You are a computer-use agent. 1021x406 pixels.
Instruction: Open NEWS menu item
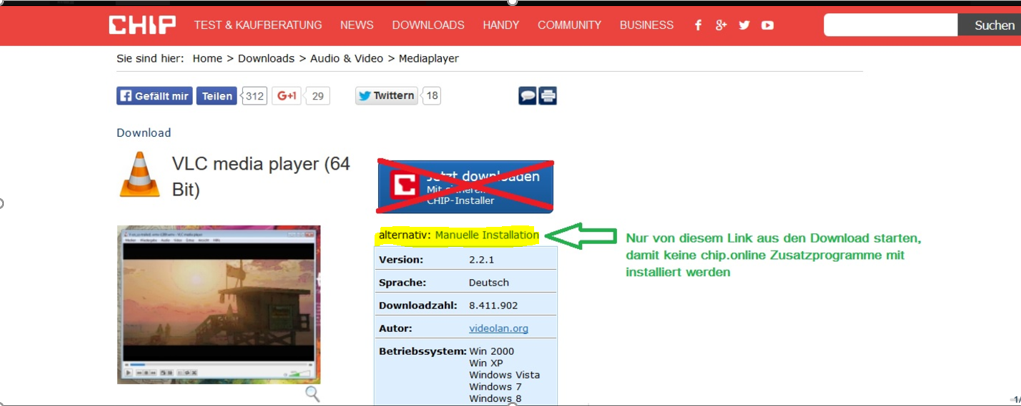coord(357,25)
